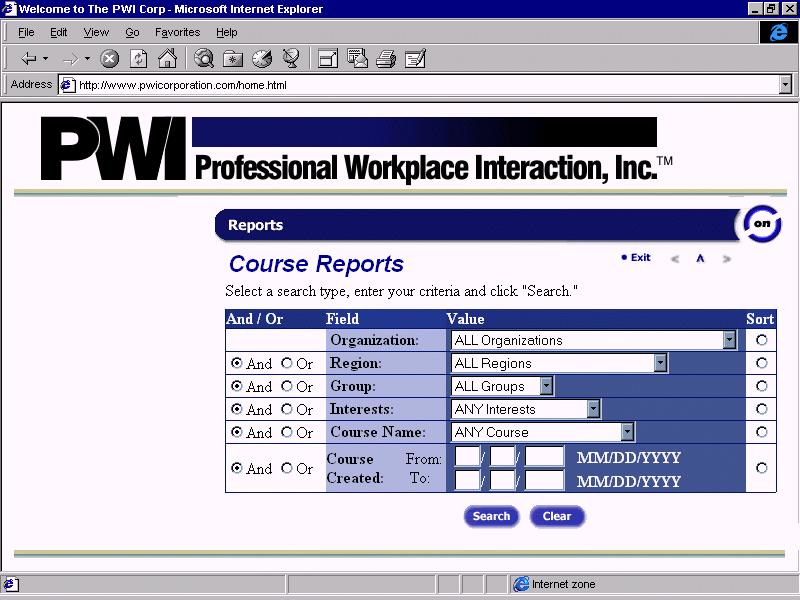The height and width of the screenshot is (600, 800).
Task: Go to Home via house icon
Action: click(x=167, y=59)
